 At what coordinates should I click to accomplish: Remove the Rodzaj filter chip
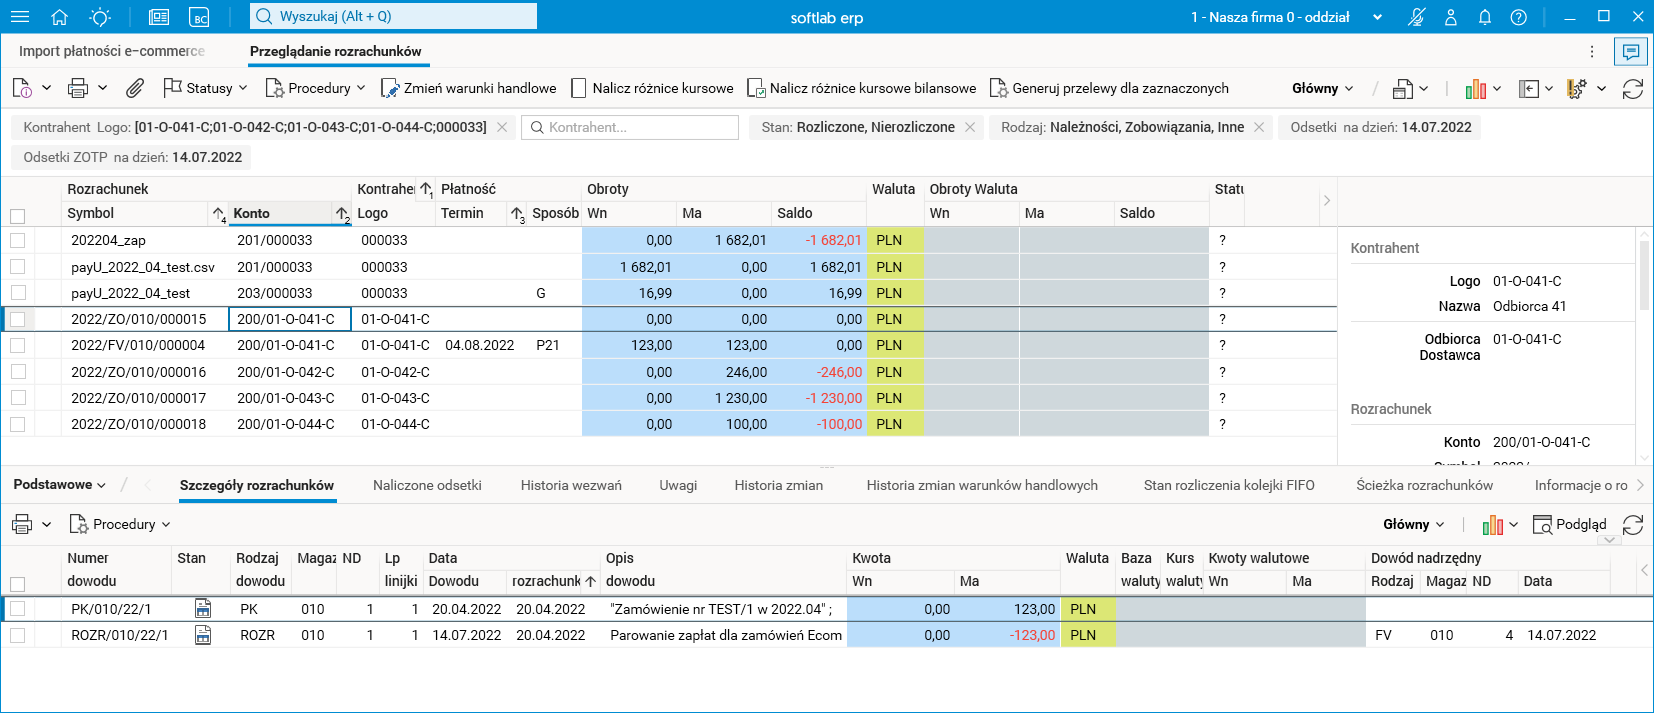1259,127
